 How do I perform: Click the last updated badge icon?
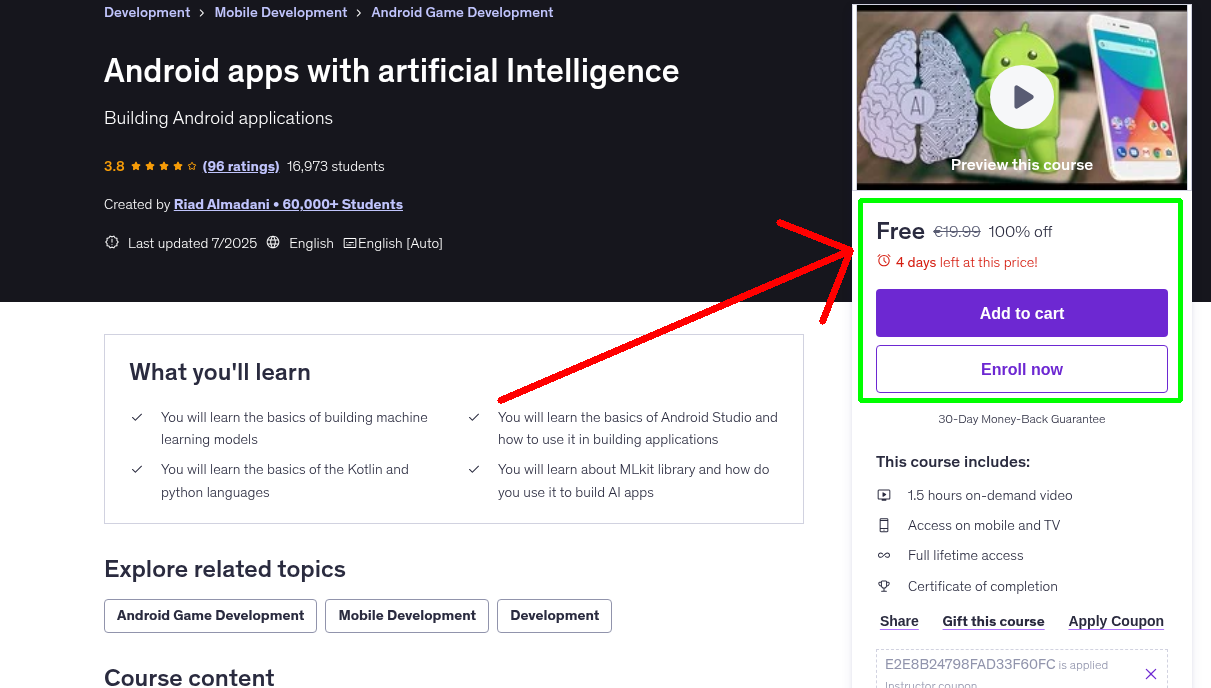pos(112,243)
